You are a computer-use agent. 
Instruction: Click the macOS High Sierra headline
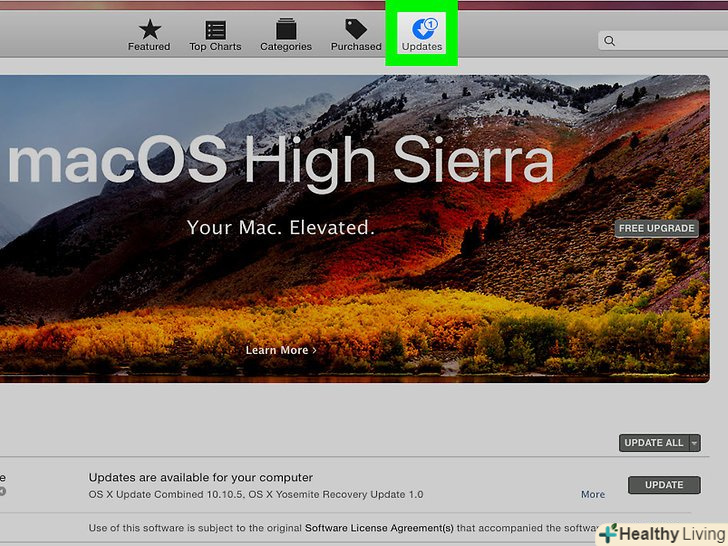click(280, 162)
